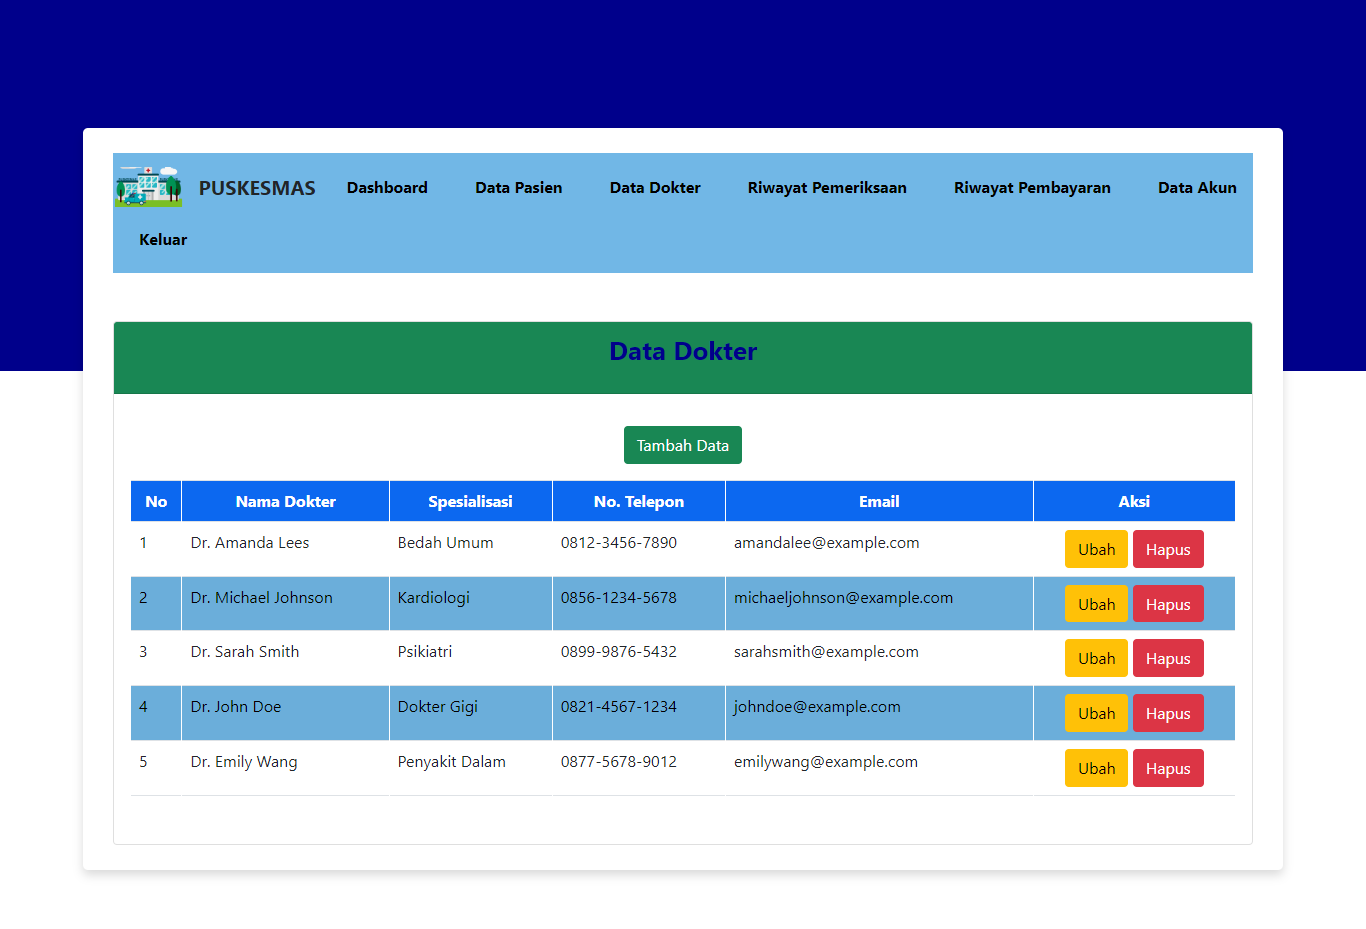Screen dimensions: 1366x929
Task: Click the Puskesmas hospital logo icon
Action: tap(148, 187)
